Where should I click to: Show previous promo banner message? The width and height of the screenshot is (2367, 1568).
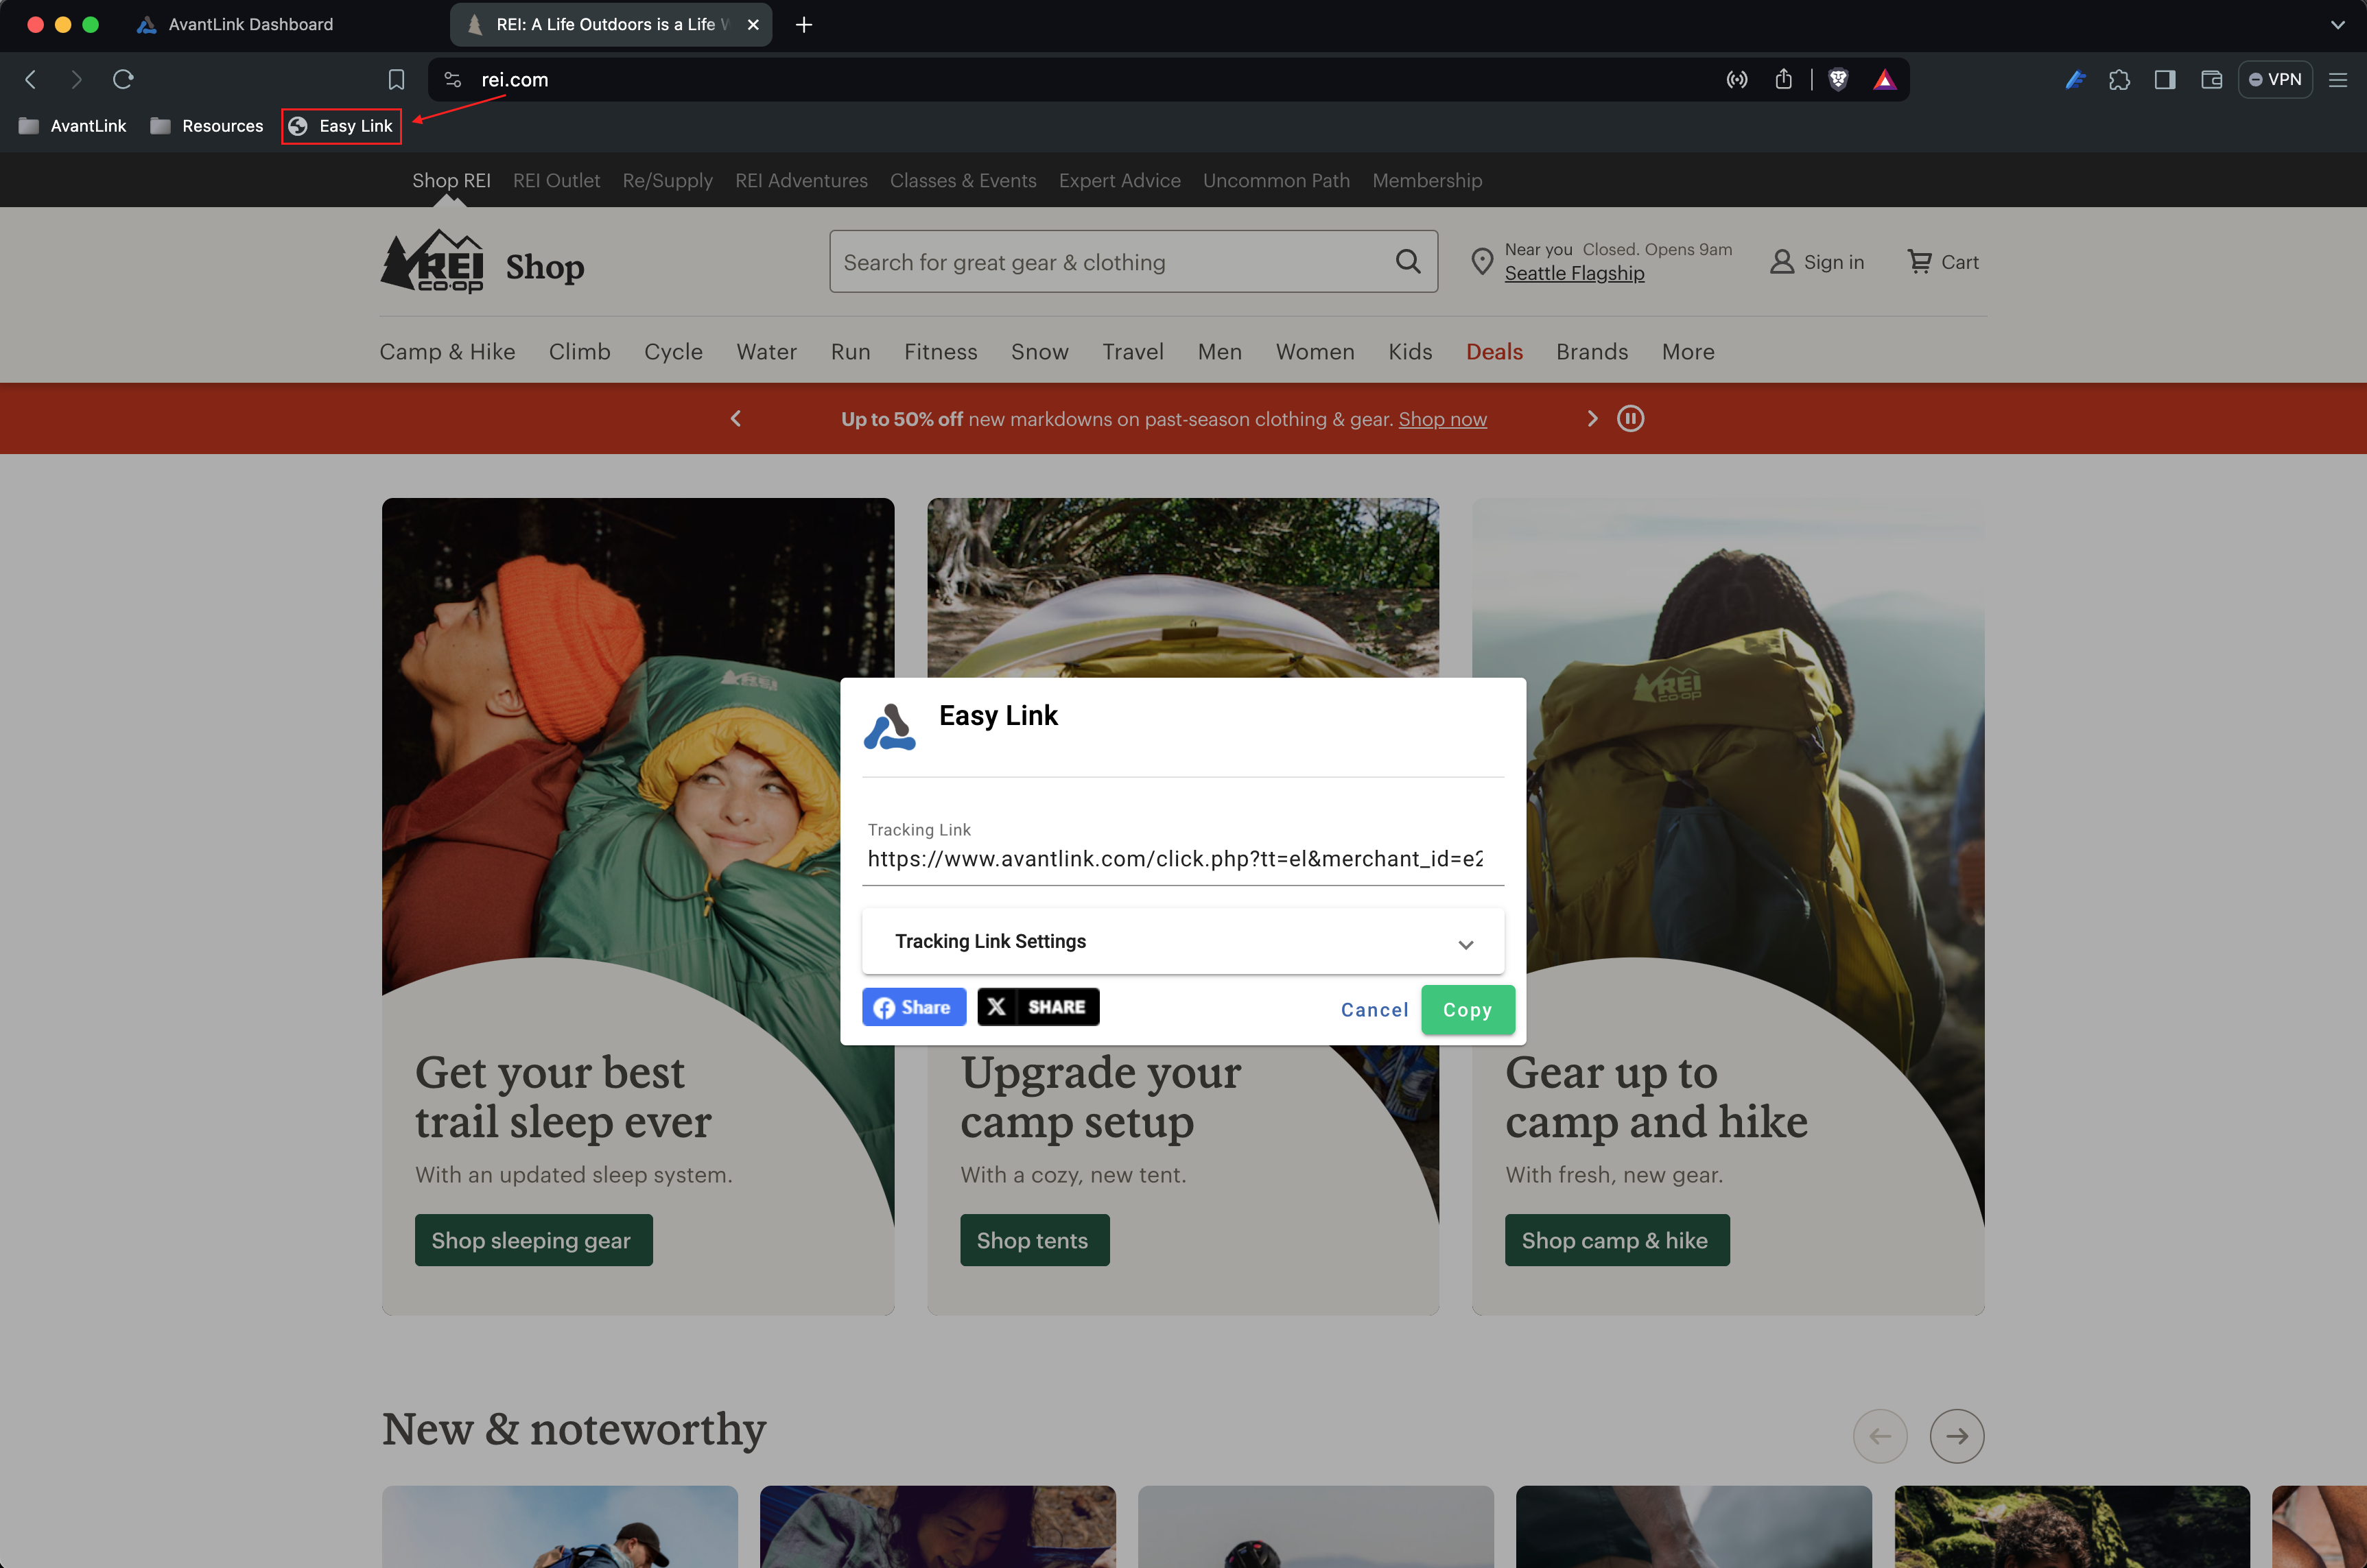coord(736,419)
